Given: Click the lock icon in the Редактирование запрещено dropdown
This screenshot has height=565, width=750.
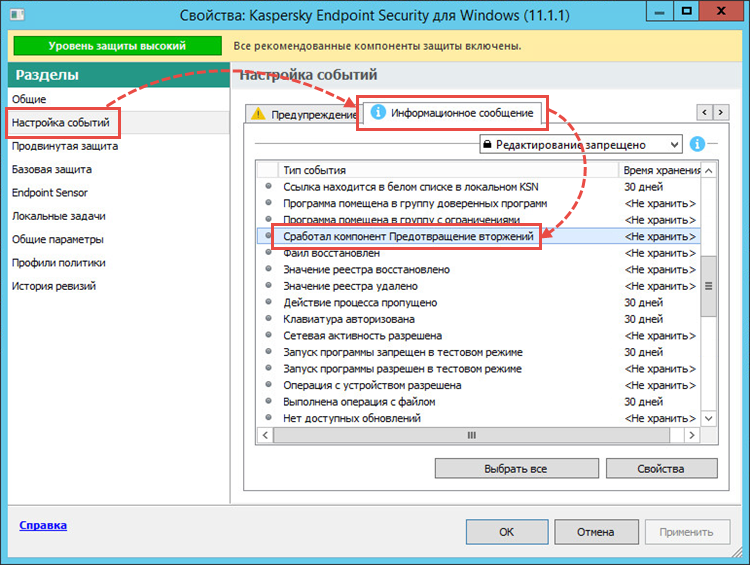Looking at the screenshot, I should 487,144.
